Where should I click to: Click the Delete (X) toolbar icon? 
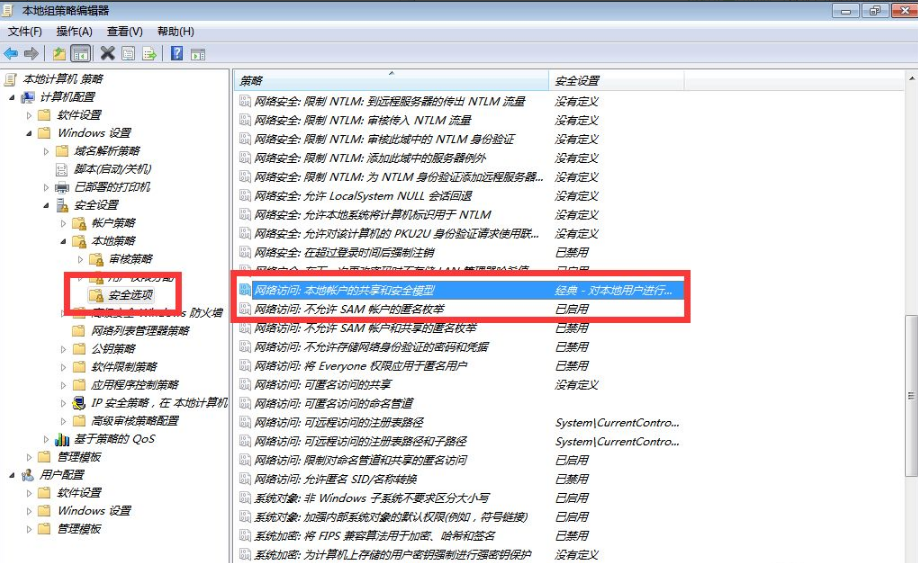pyautogui.click(x=107, y=53)
